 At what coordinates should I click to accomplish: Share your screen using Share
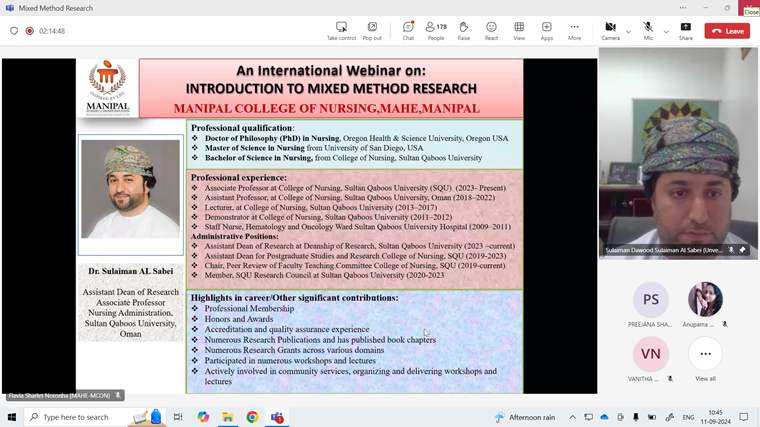(685, 31)
